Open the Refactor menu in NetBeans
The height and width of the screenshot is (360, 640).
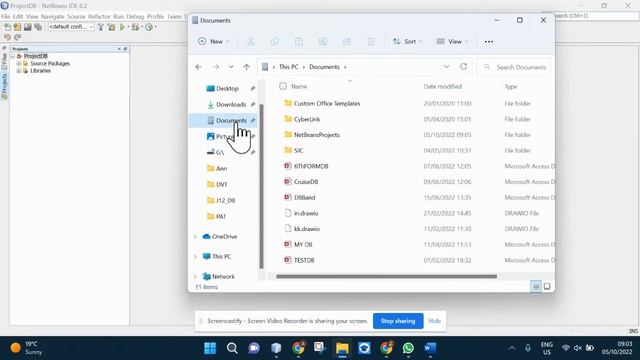(x=99, y=16)
